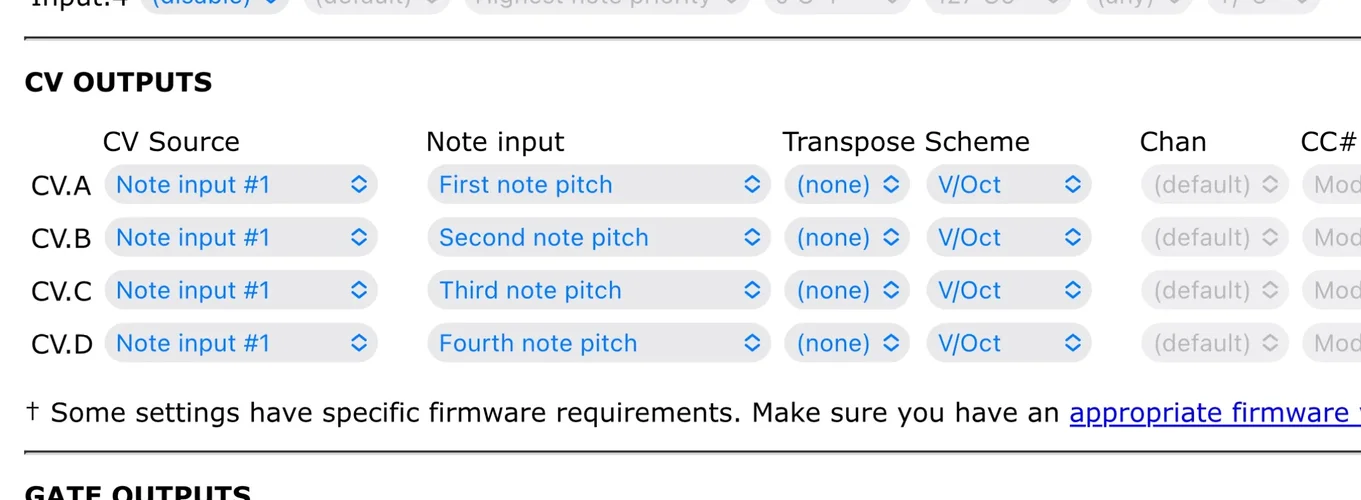Open the CV.A CV Source dropdown
This screenshot has width=1361, height=500.
(241, 185)
